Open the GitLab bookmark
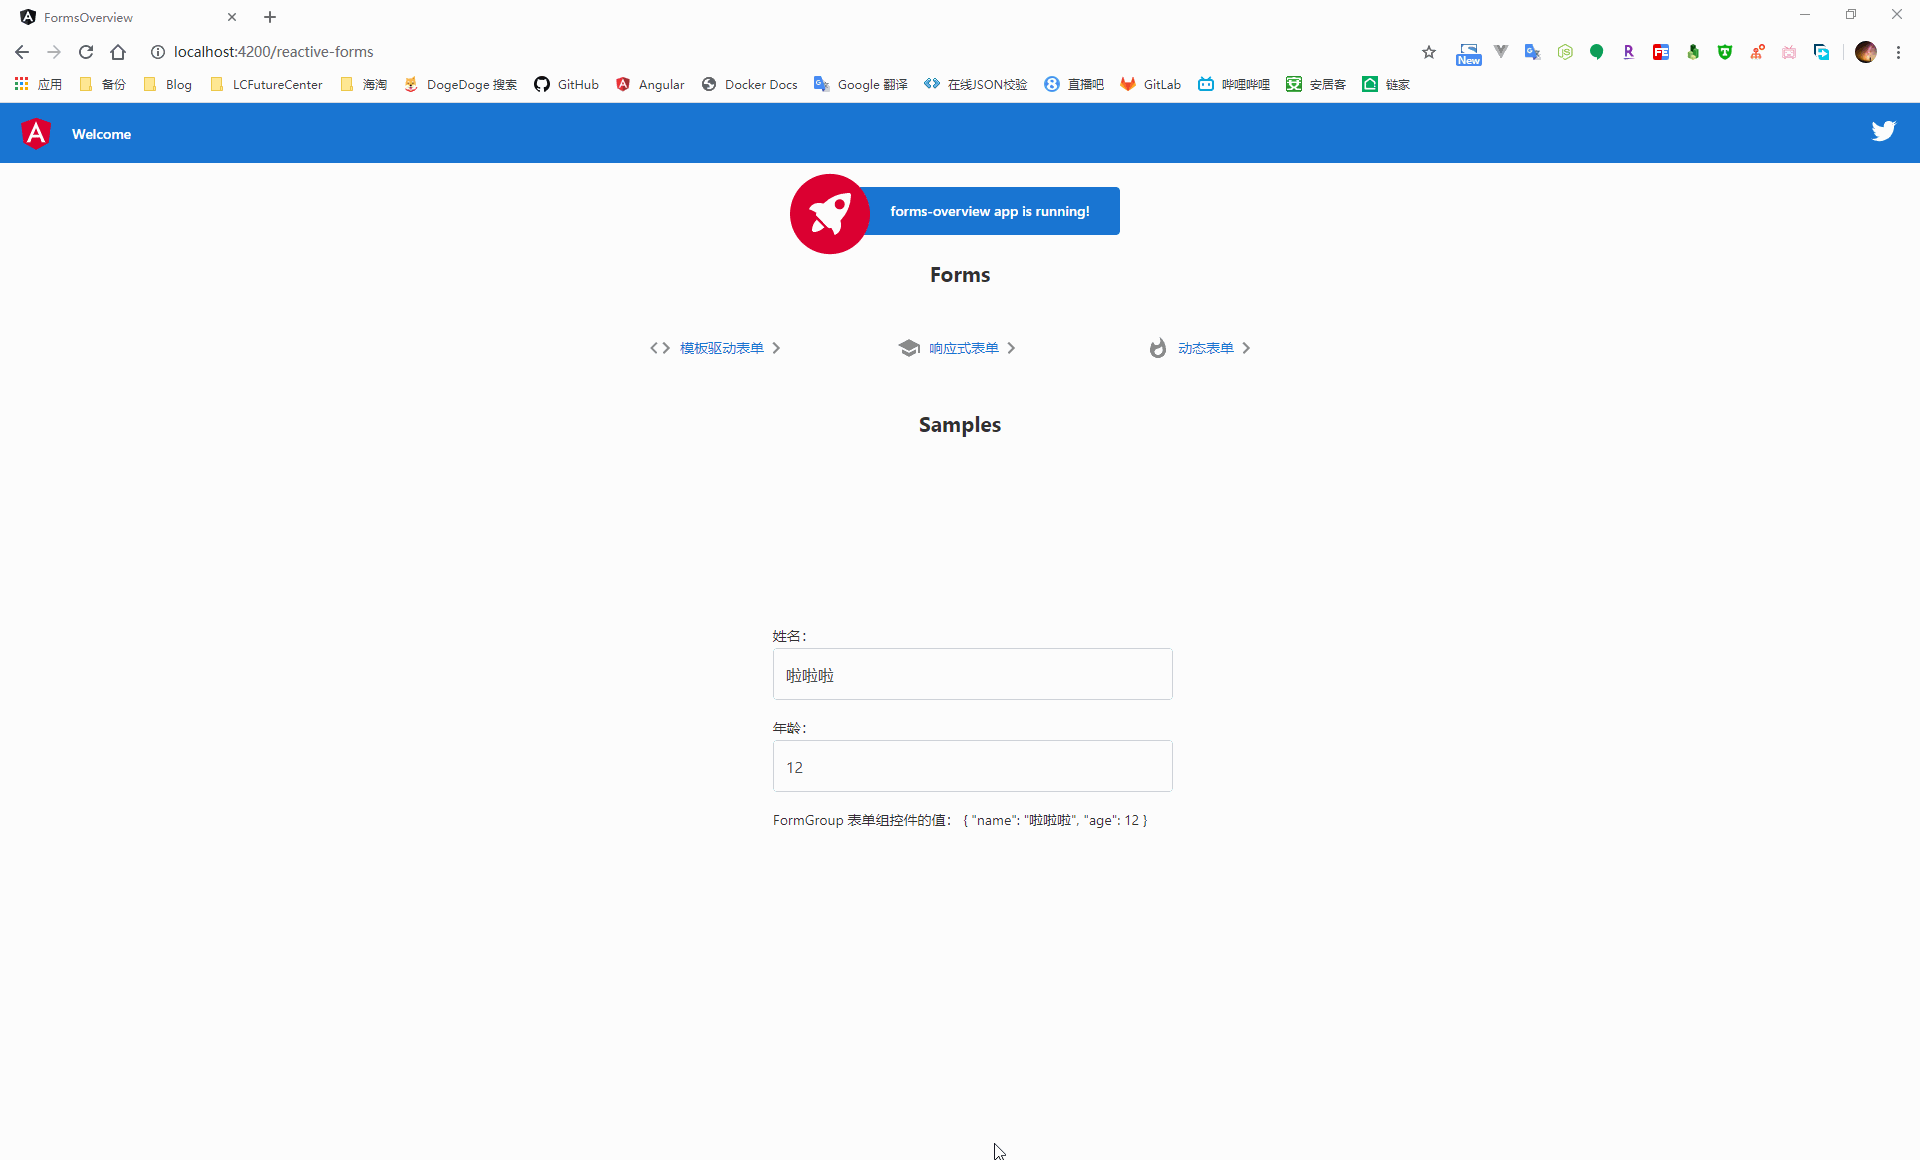Viewport: 1920px width, 1160px height. pyautogui.click(x=1150, y=84)
